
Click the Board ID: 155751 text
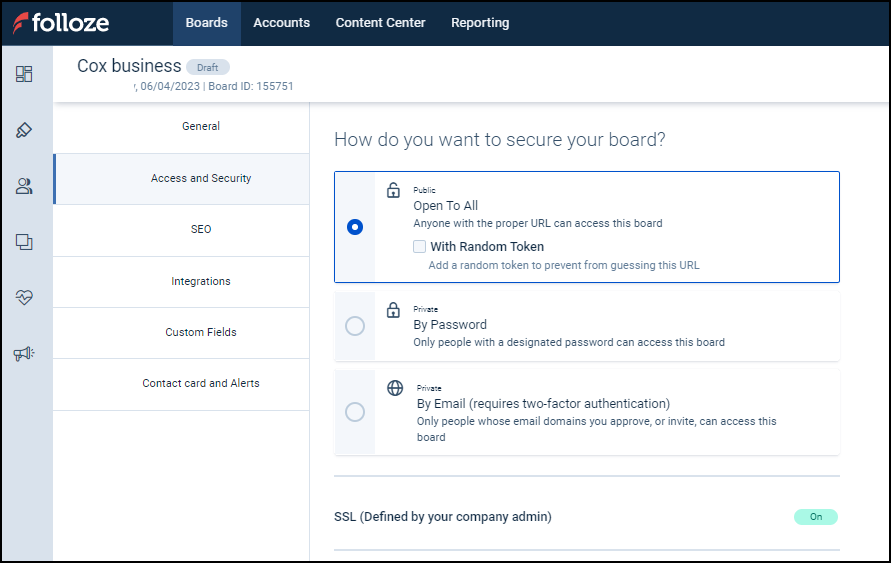click(251, 86)
